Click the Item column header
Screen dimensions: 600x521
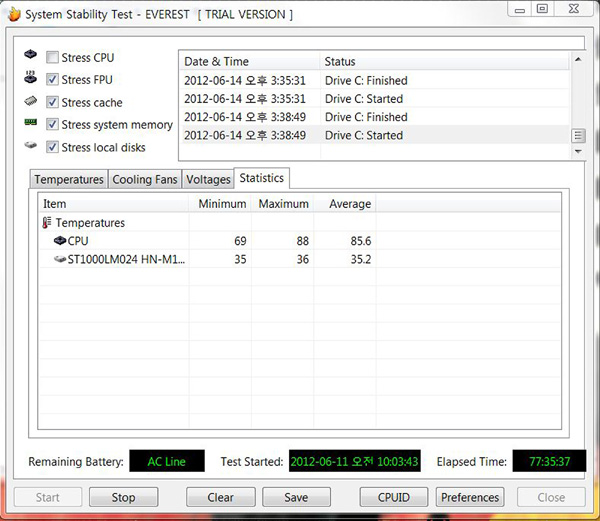pos(114,204)
